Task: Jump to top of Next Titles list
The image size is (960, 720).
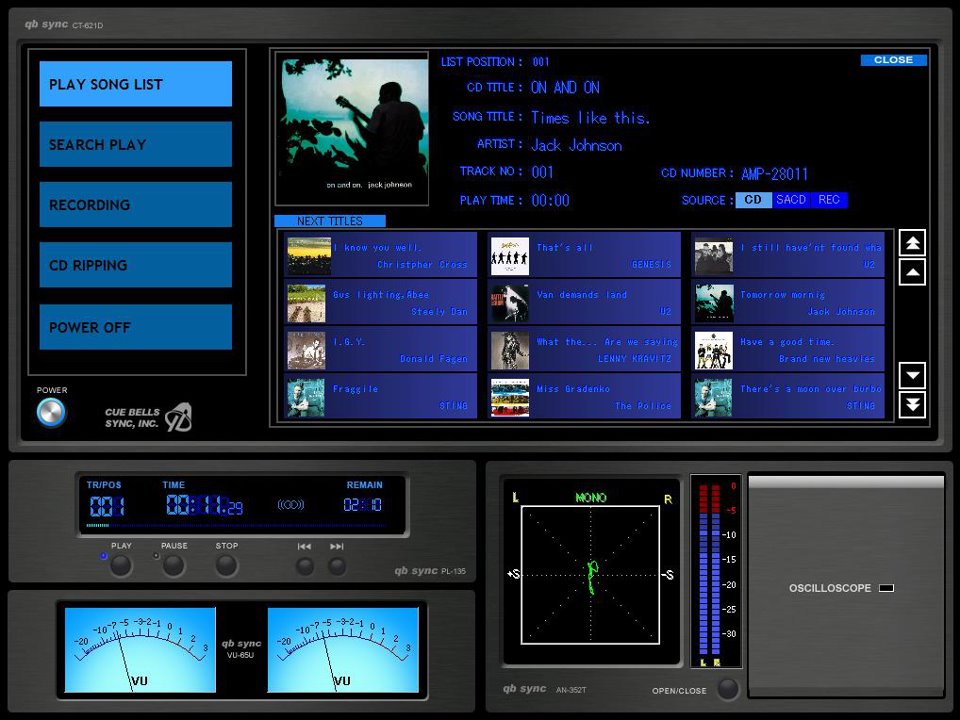Action: [912, 243]
